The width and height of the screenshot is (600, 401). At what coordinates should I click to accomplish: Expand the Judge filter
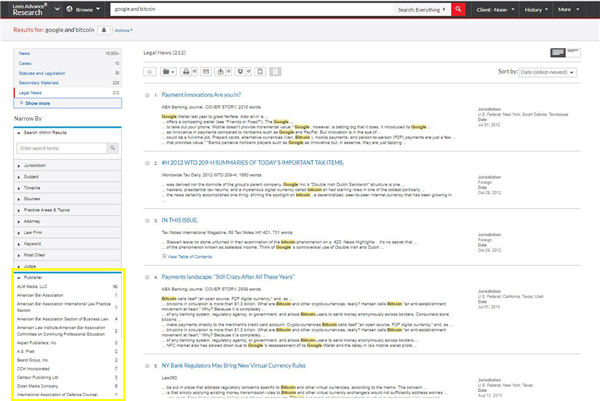point(67,266)
